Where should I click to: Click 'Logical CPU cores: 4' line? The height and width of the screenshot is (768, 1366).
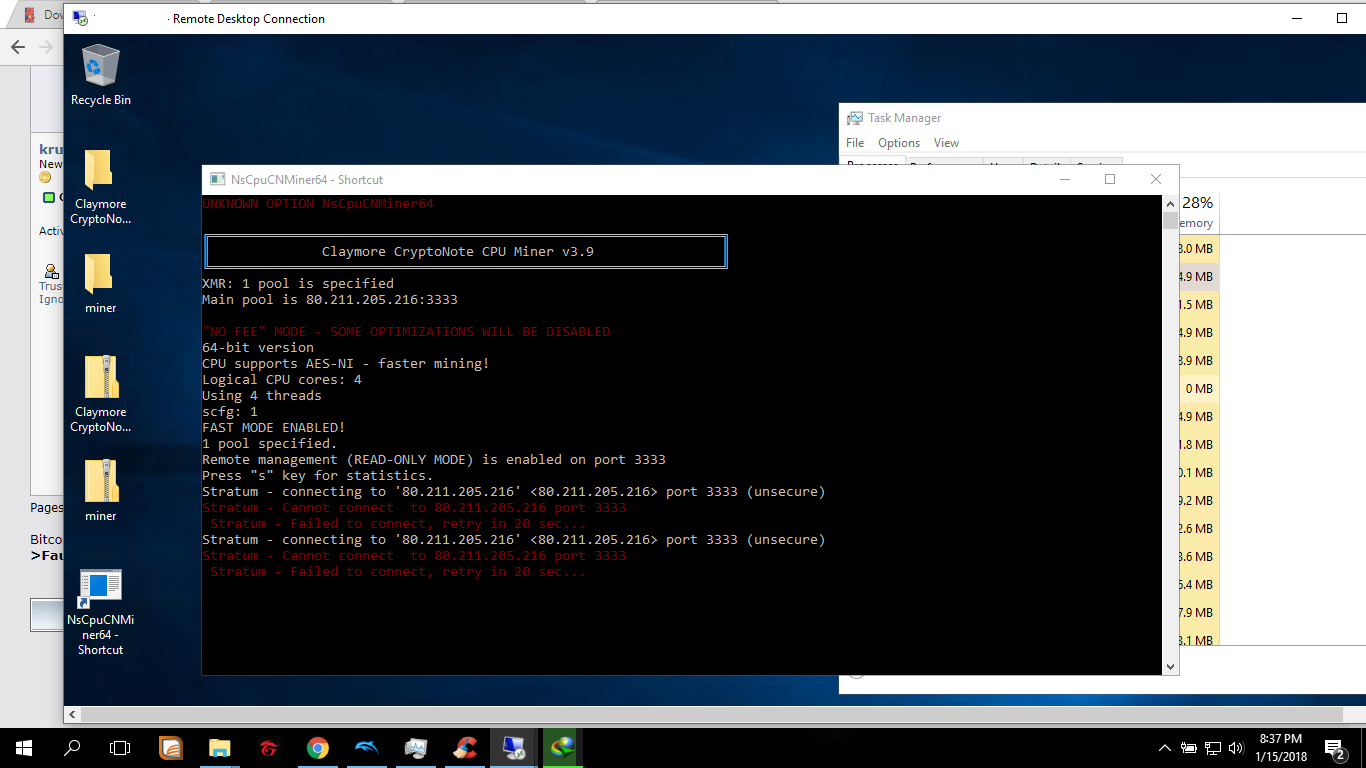(282, 380)
